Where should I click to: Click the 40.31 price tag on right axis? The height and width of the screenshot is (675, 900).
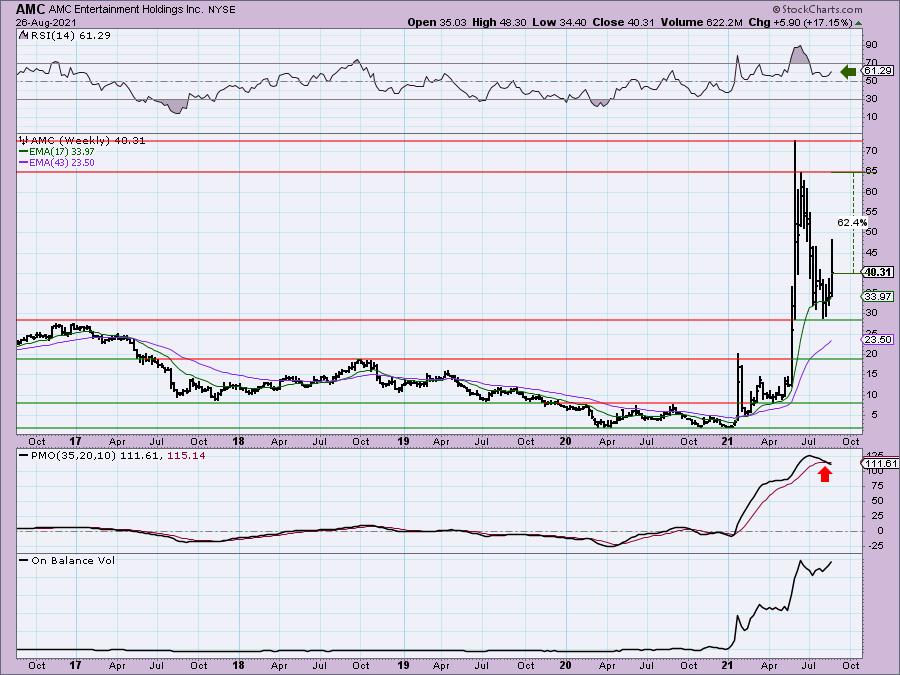pos(878,273)
